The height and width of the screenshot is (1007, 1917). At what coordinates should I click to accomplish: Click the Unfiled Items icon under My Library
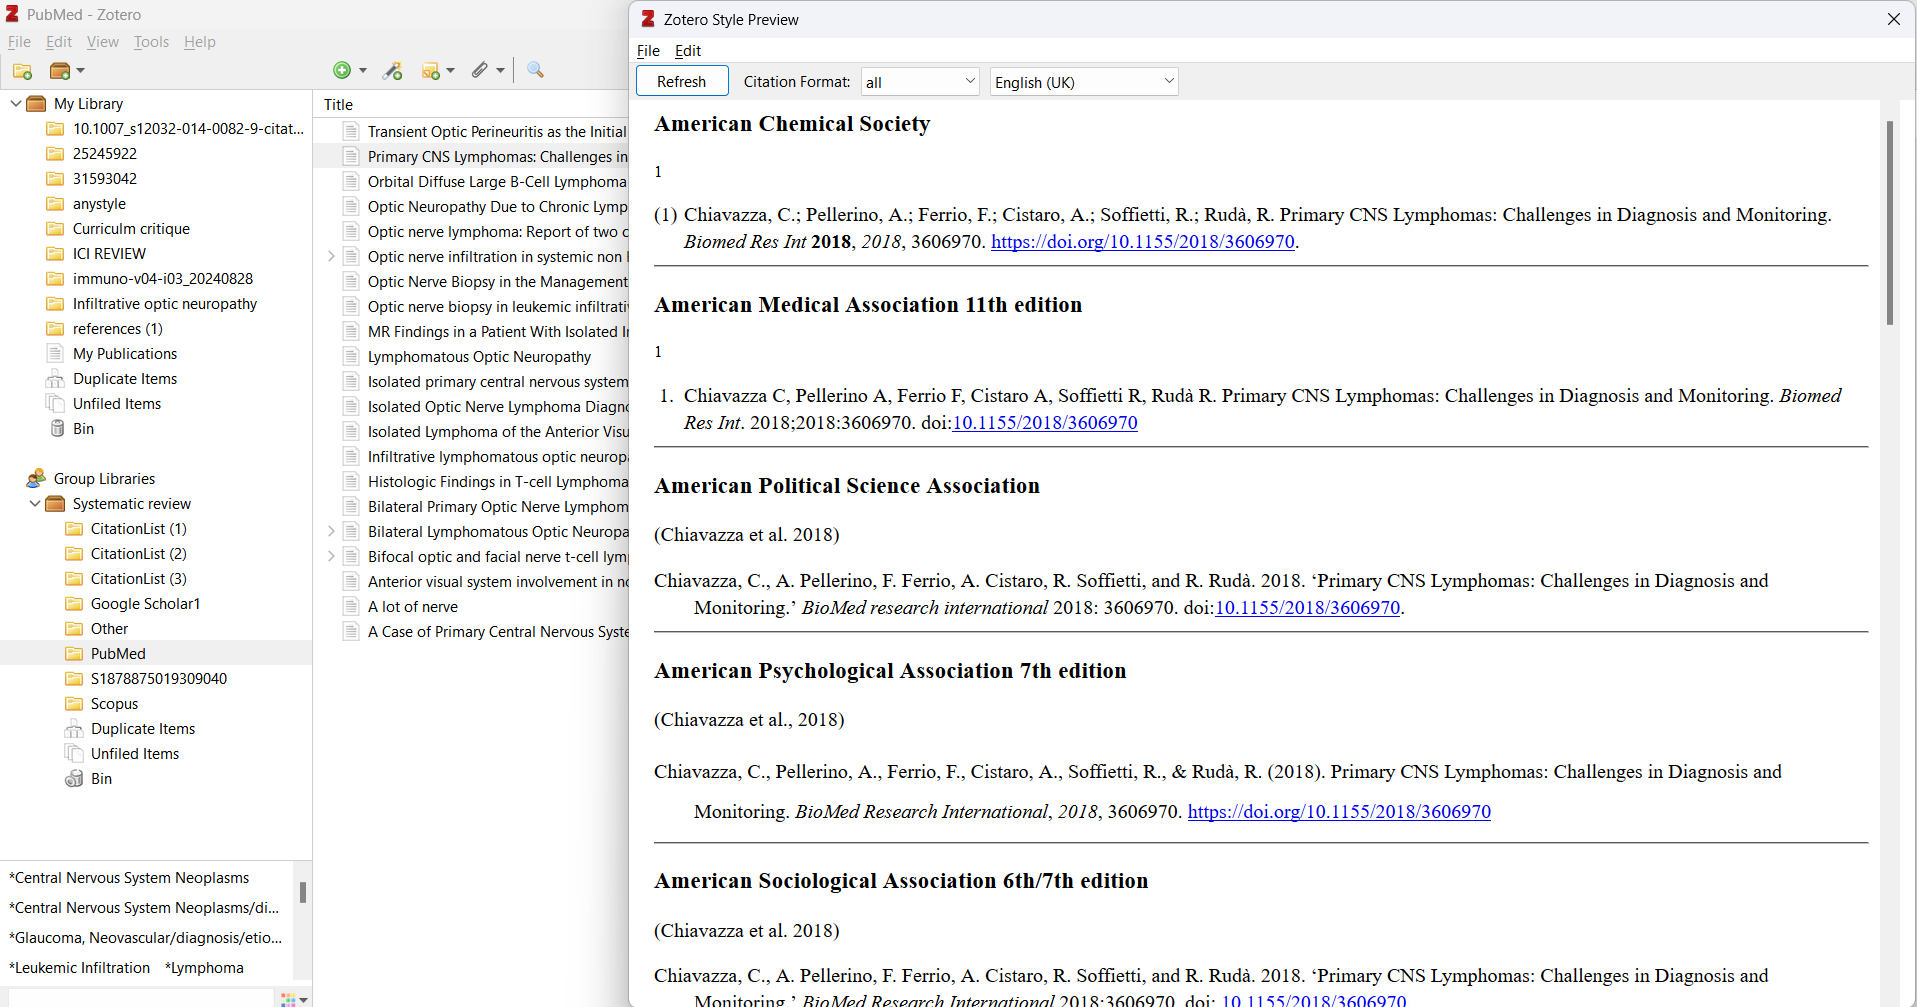tap(55, 403)
